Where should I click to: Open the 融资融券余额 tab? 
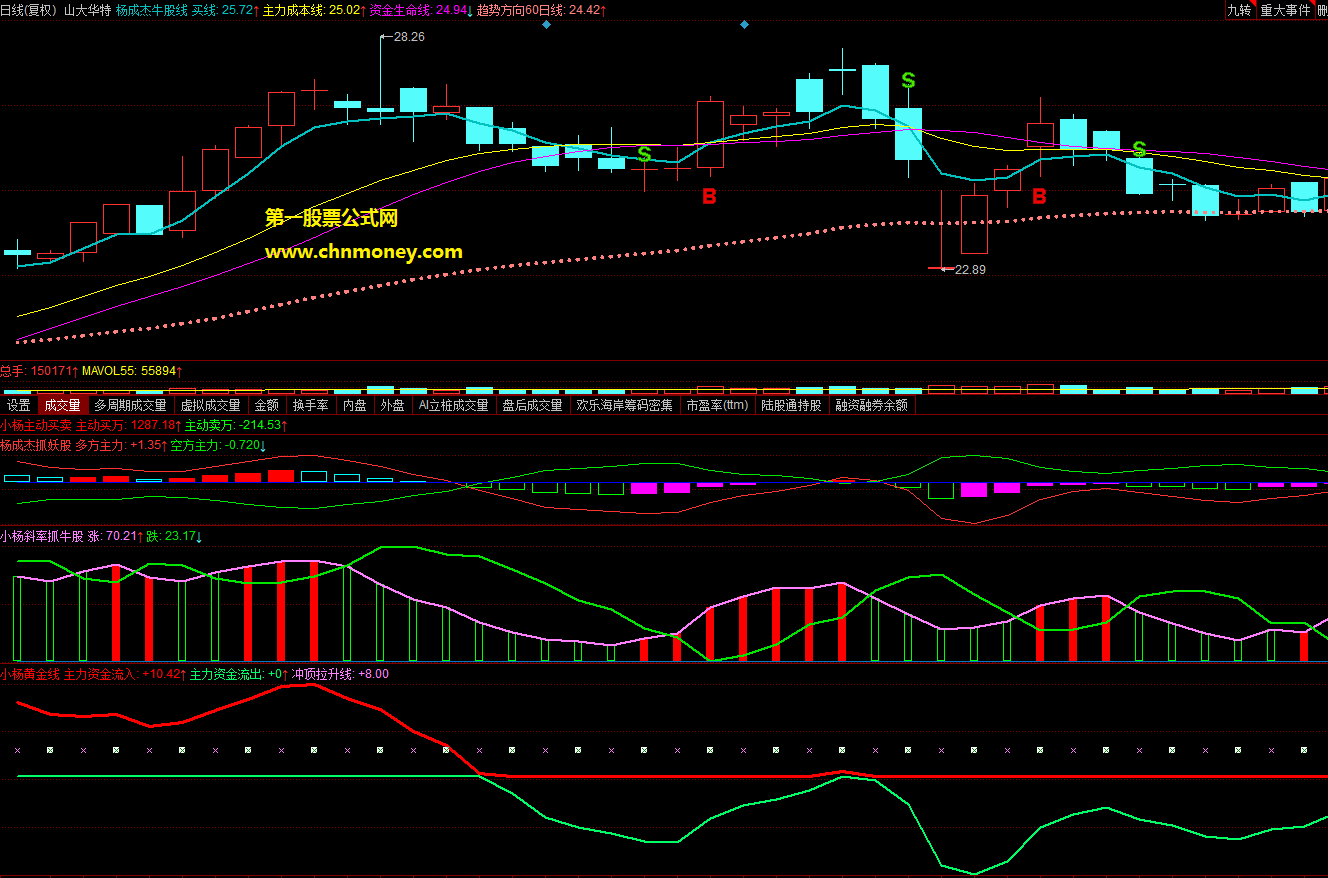pyautogui.click(x=871, y=405)
